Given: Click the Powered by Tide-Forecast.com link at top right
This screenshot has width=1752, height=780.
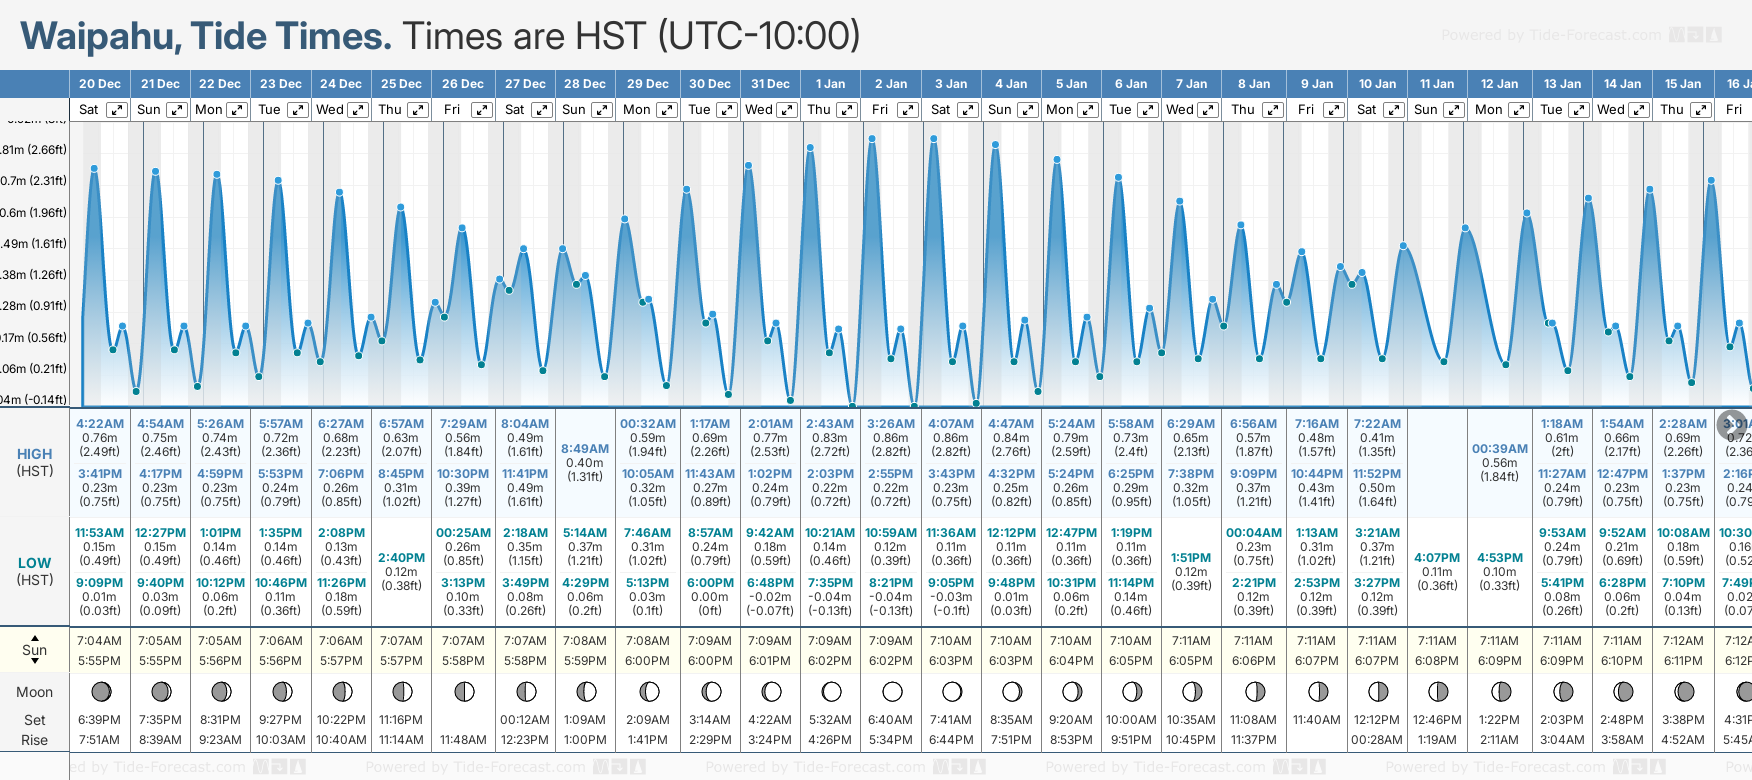Looking at the screenshot, I should coord(1580,36).
